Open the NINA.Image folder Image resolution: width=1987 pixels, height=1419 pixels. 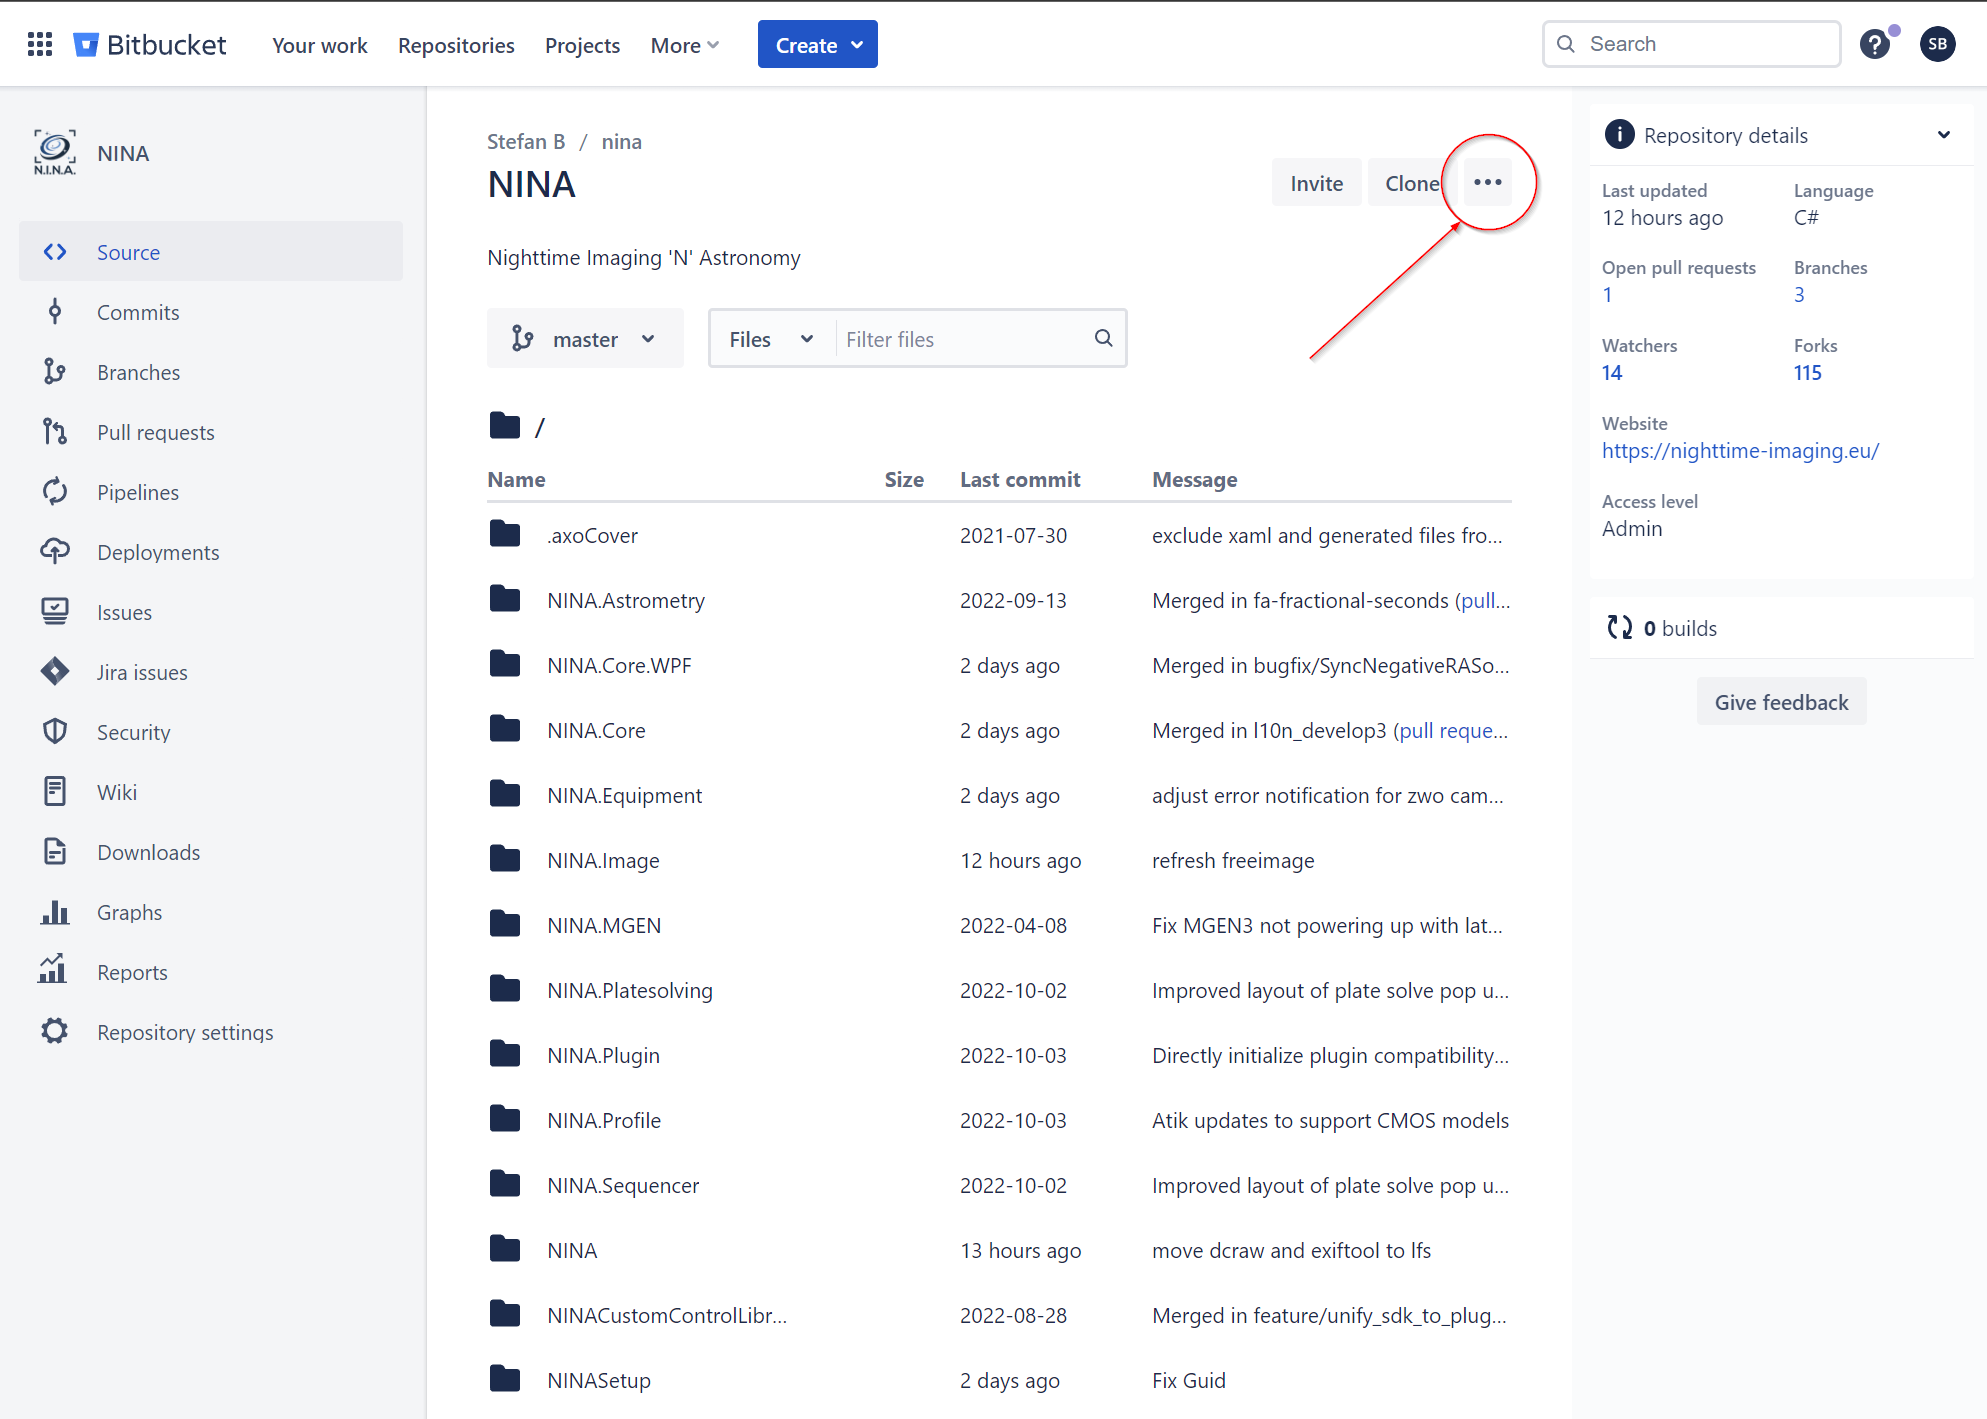click(603, 860)
